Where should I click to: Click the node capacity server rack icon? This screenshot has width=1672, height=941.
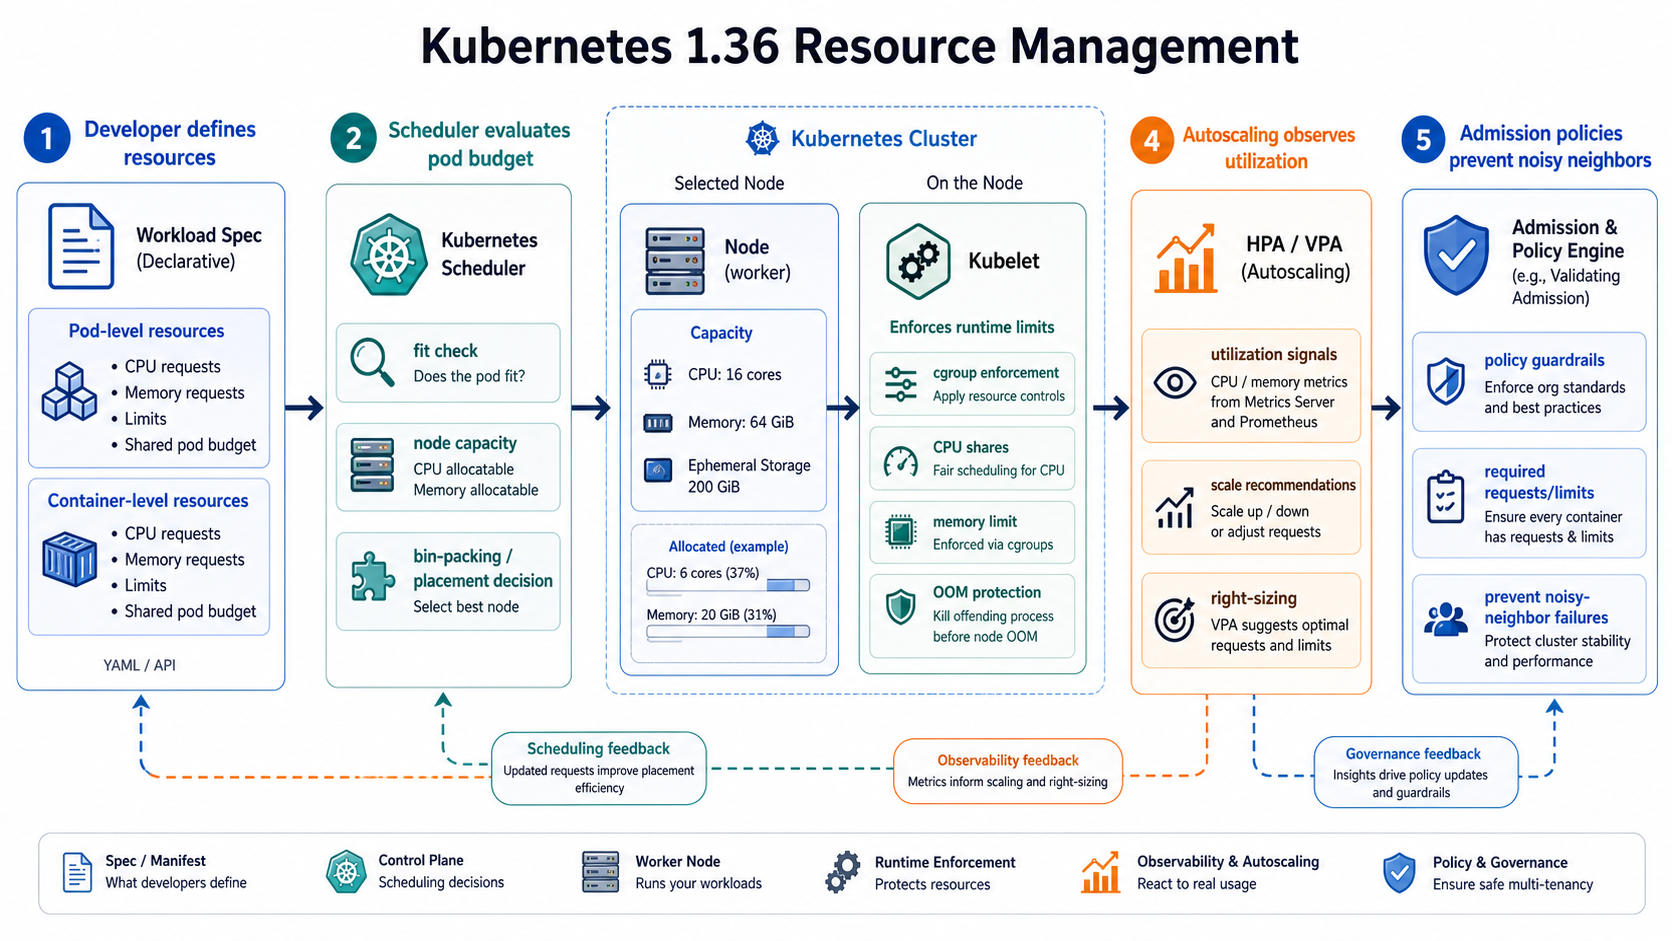tap(372, 465)
